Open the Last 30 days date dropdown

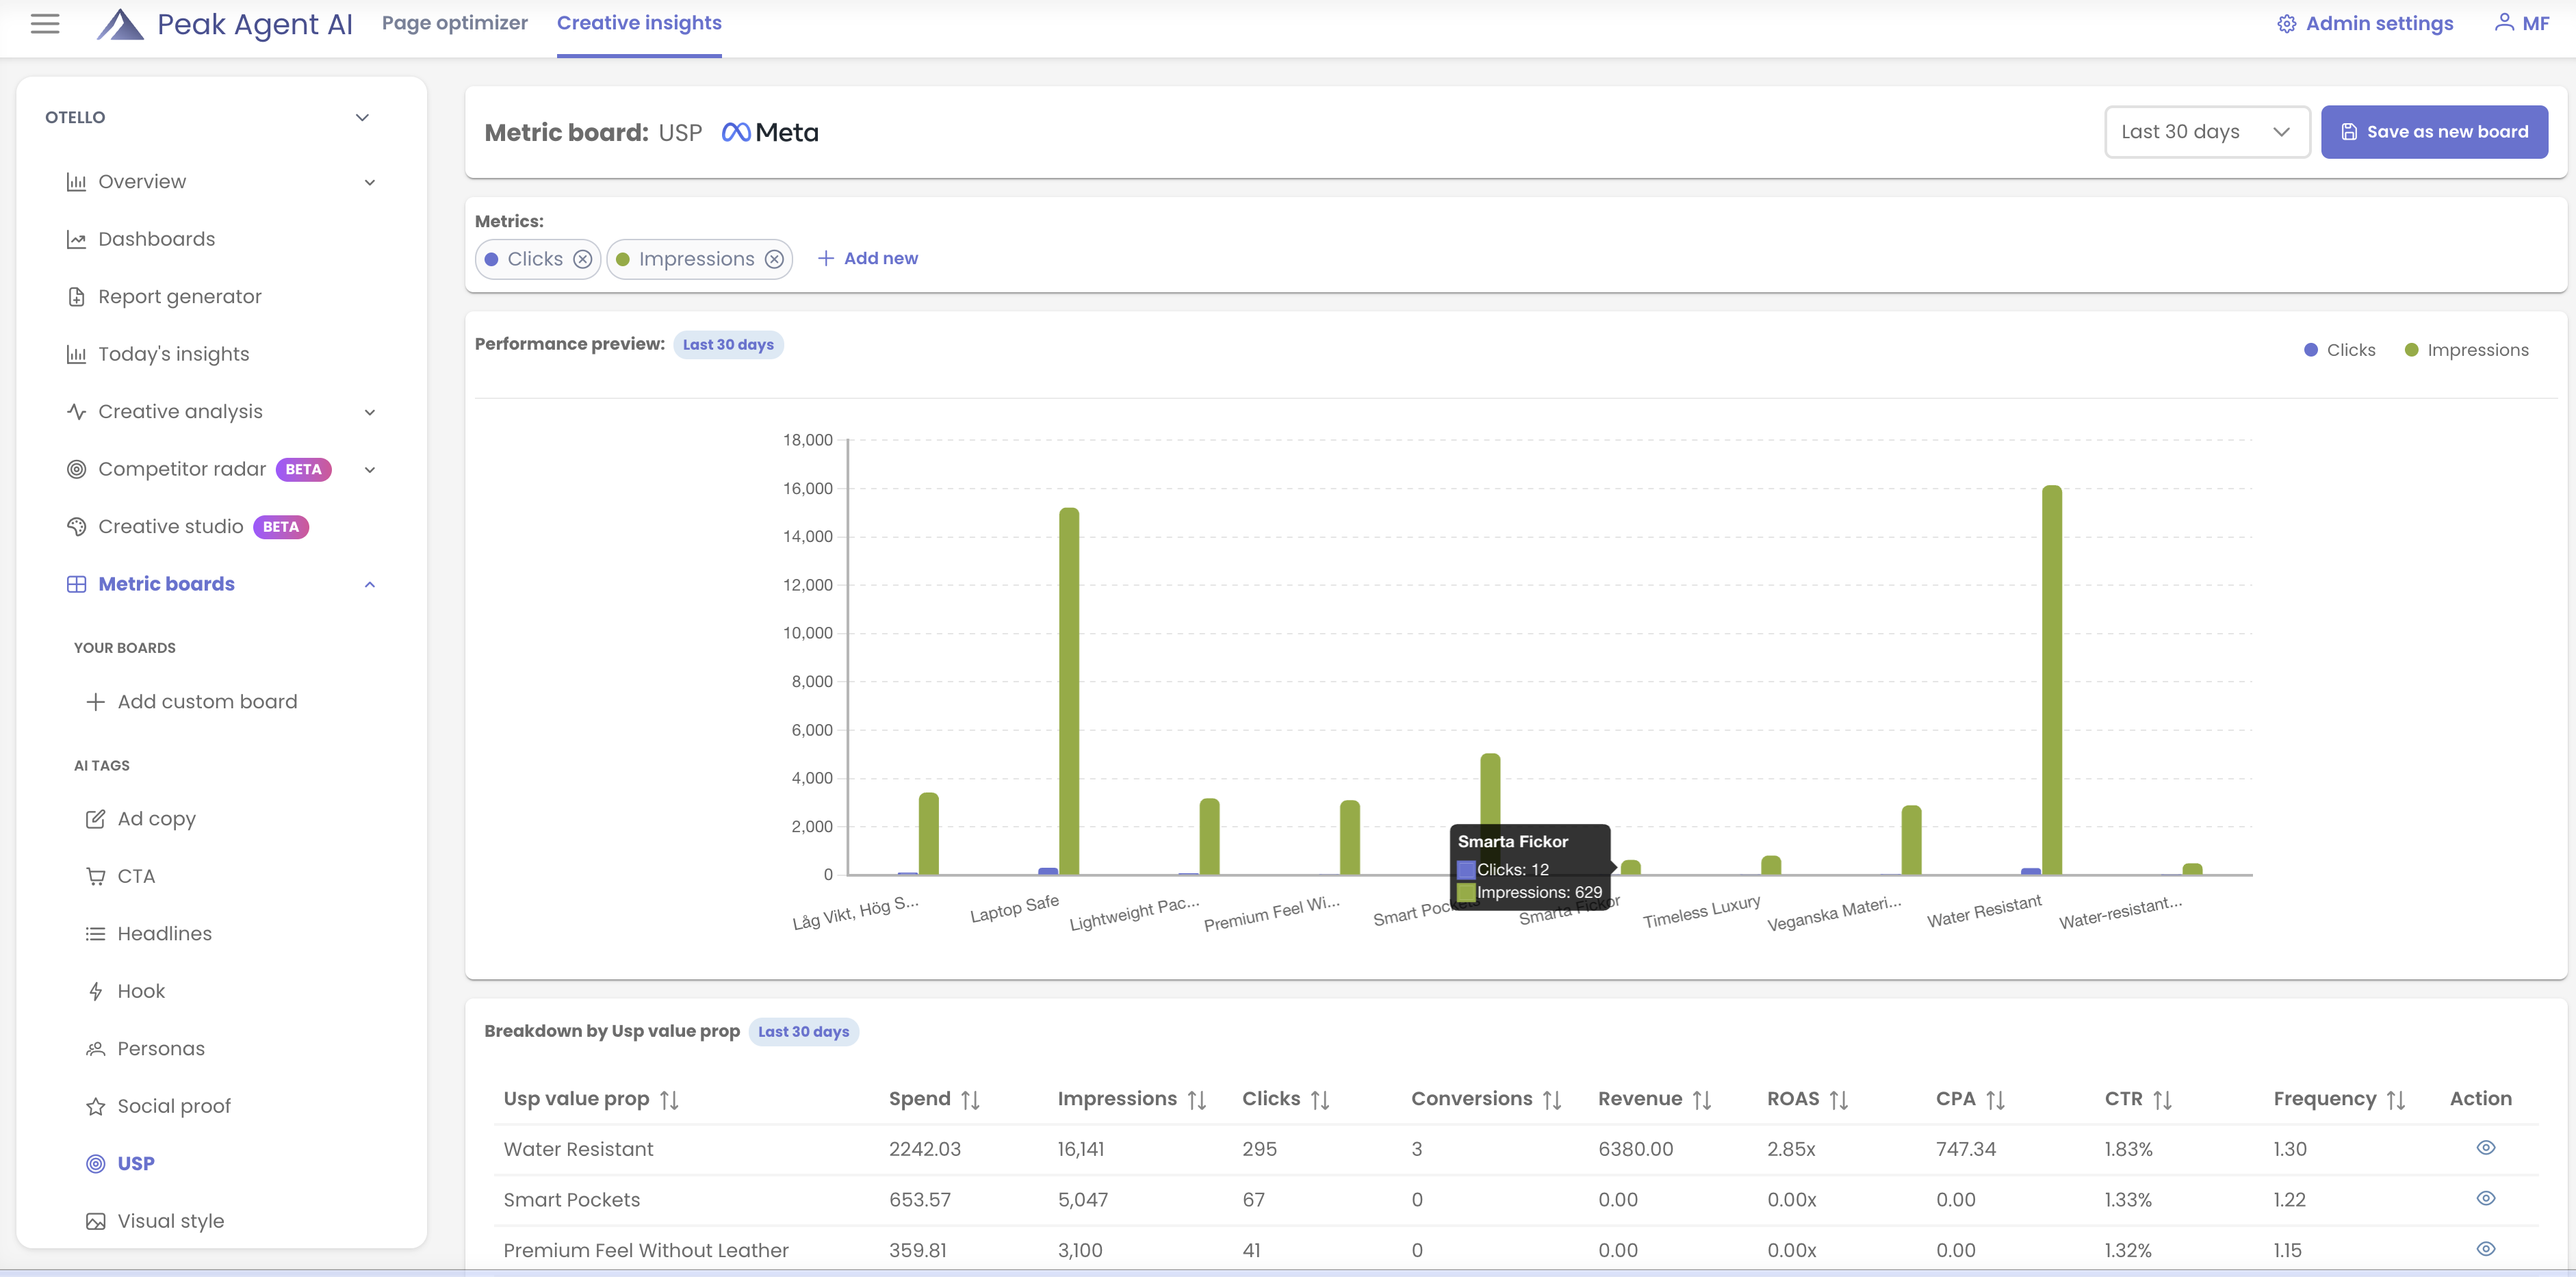tap(2206, 131)
